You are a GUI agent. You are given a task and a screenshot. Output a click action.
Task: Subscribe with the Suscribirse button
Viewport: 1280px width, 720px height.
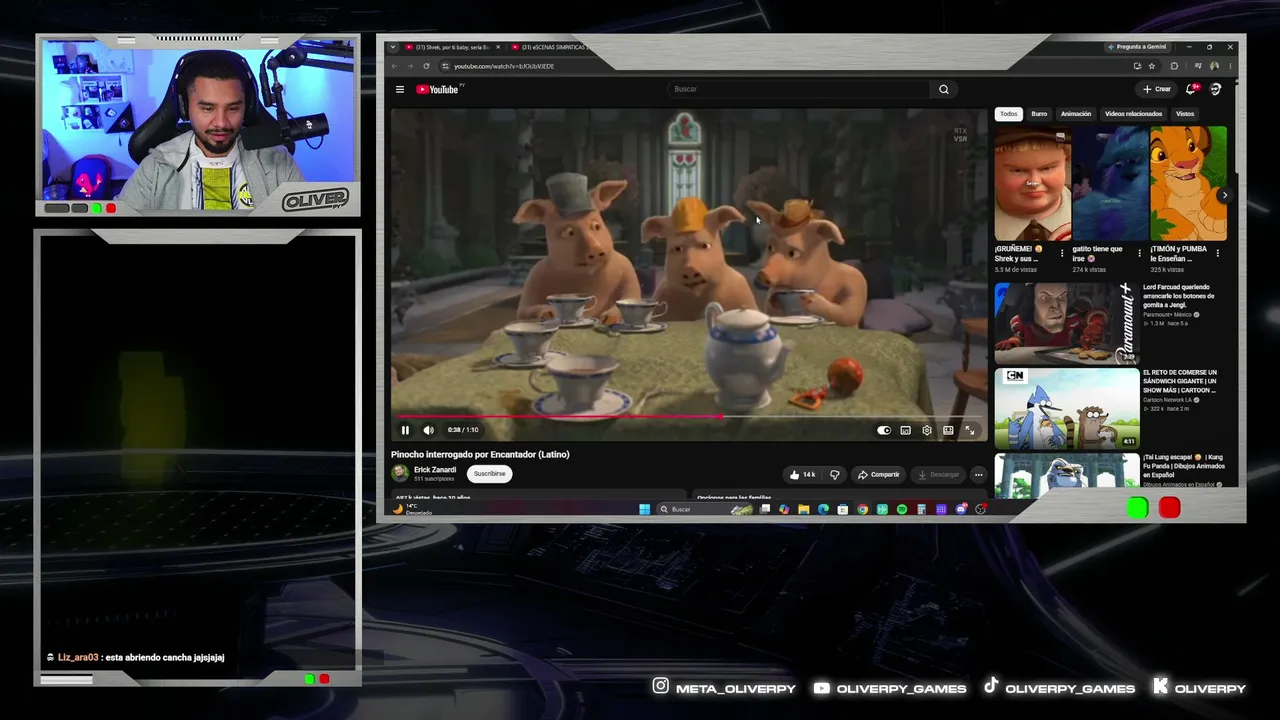point(490,474)
